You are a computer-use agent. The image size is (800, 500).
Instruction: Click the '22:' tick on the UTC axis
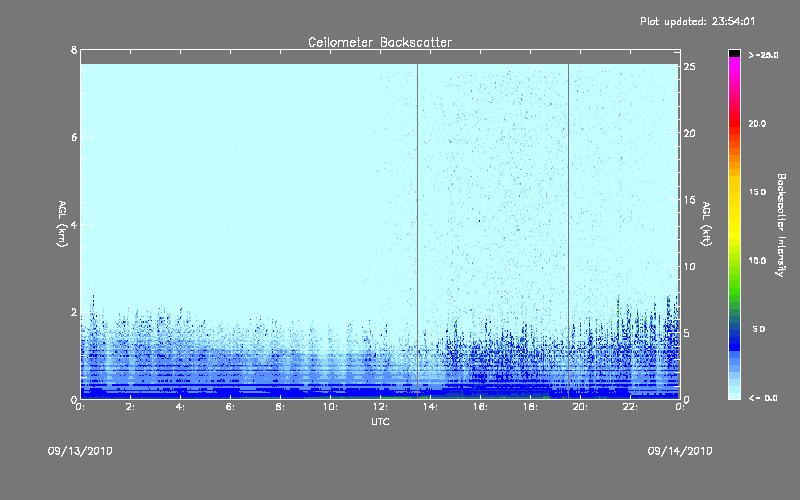click(630, 407)
